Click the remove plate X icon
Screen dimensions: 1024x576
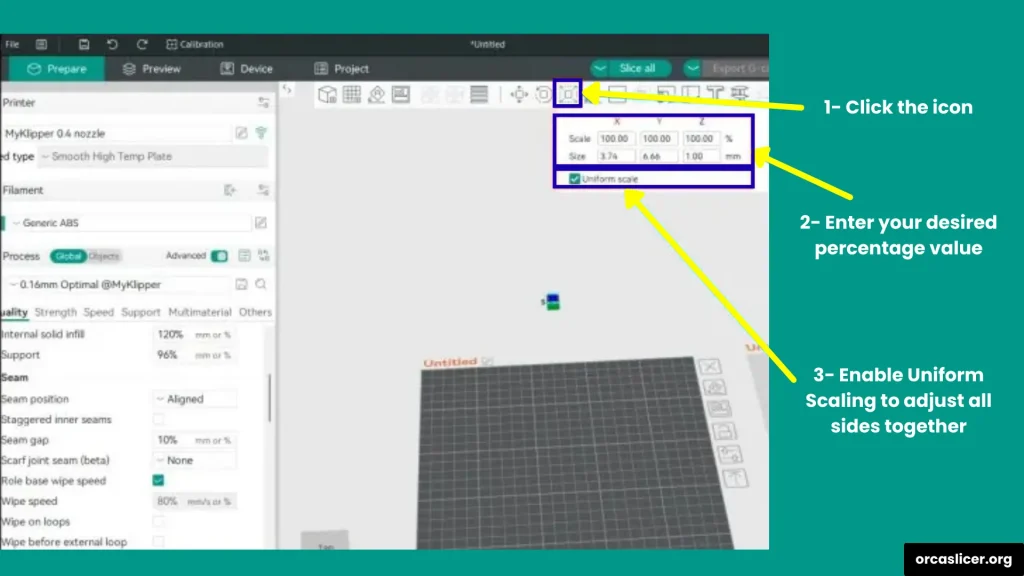[710, 366]
